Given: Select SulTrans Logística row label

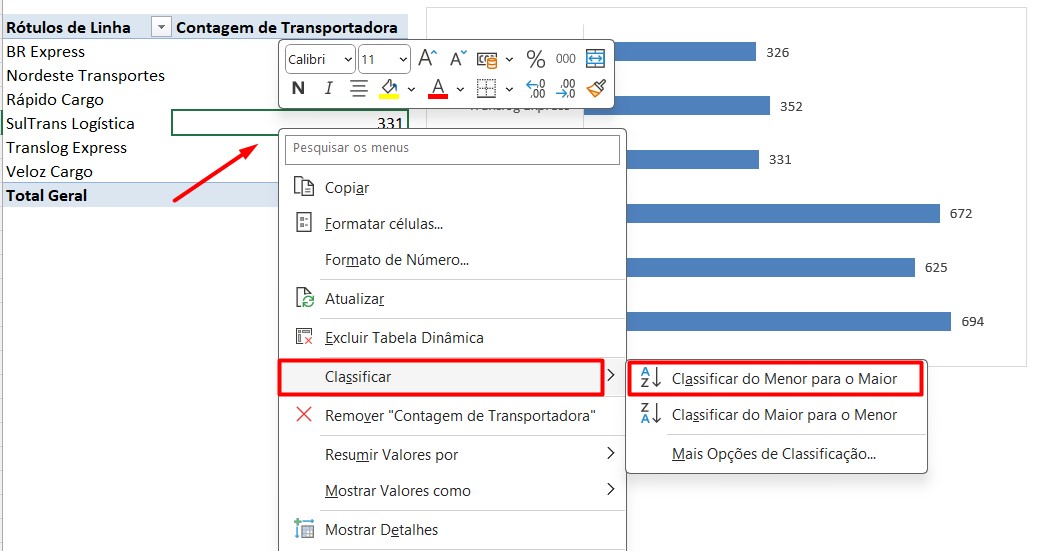Looking at the screenshot, I should [x=70, y=124].
